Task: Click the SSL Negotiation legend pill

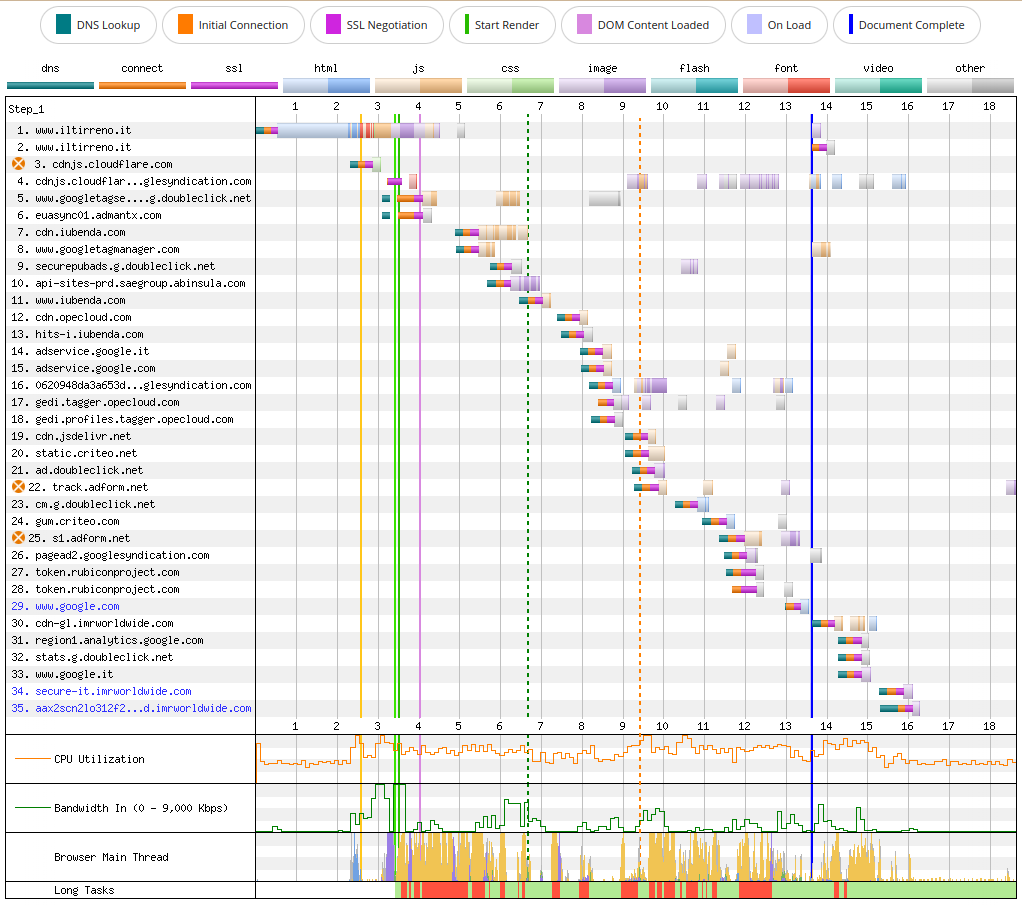Action: click(377, 25)
